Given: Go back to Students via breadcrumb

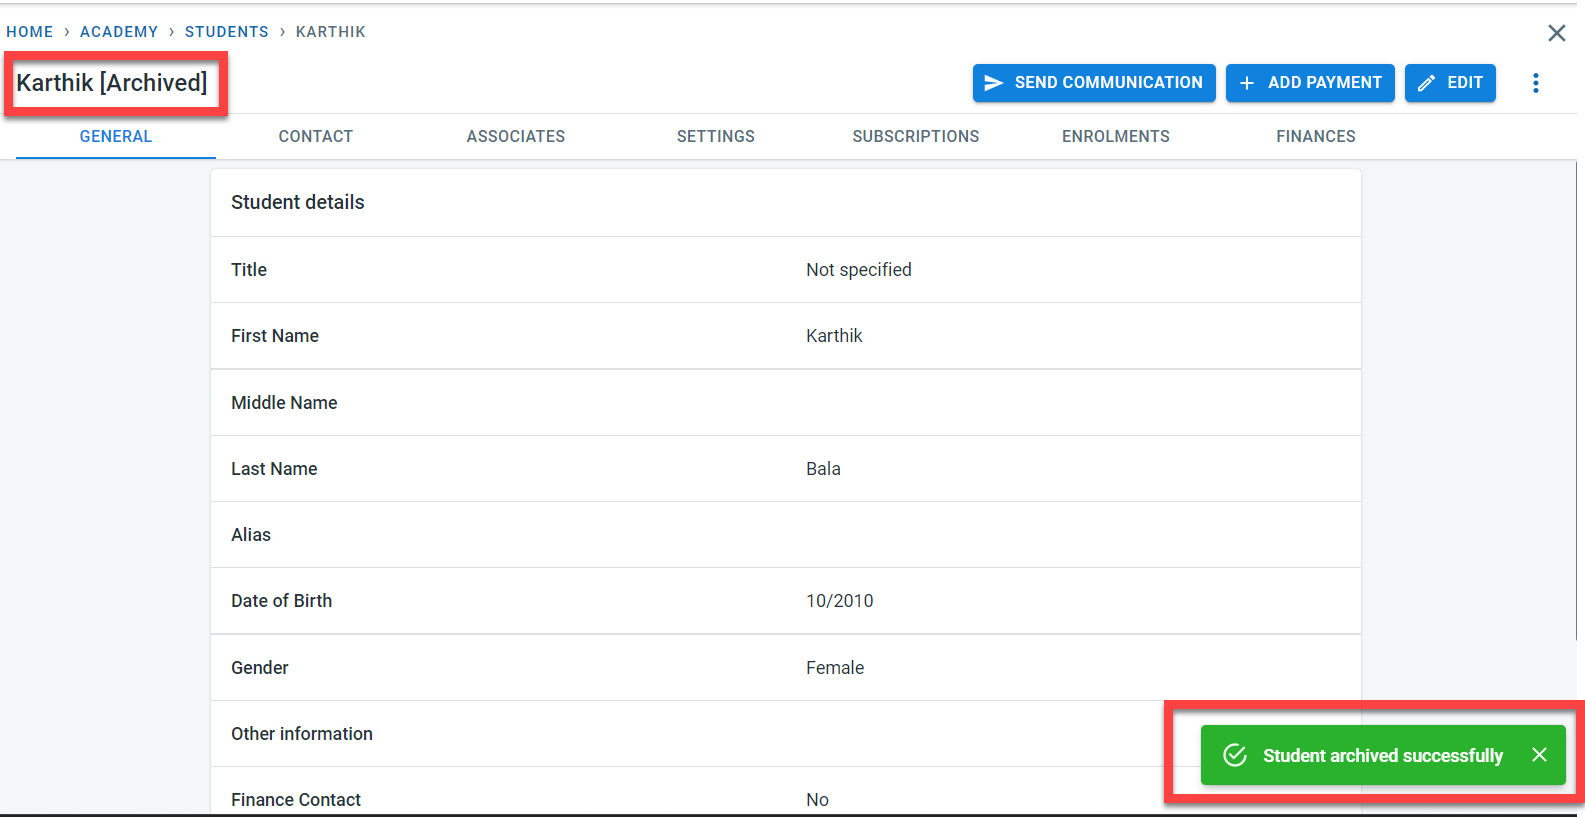Looking at the screenshot, I should (226, 32).
